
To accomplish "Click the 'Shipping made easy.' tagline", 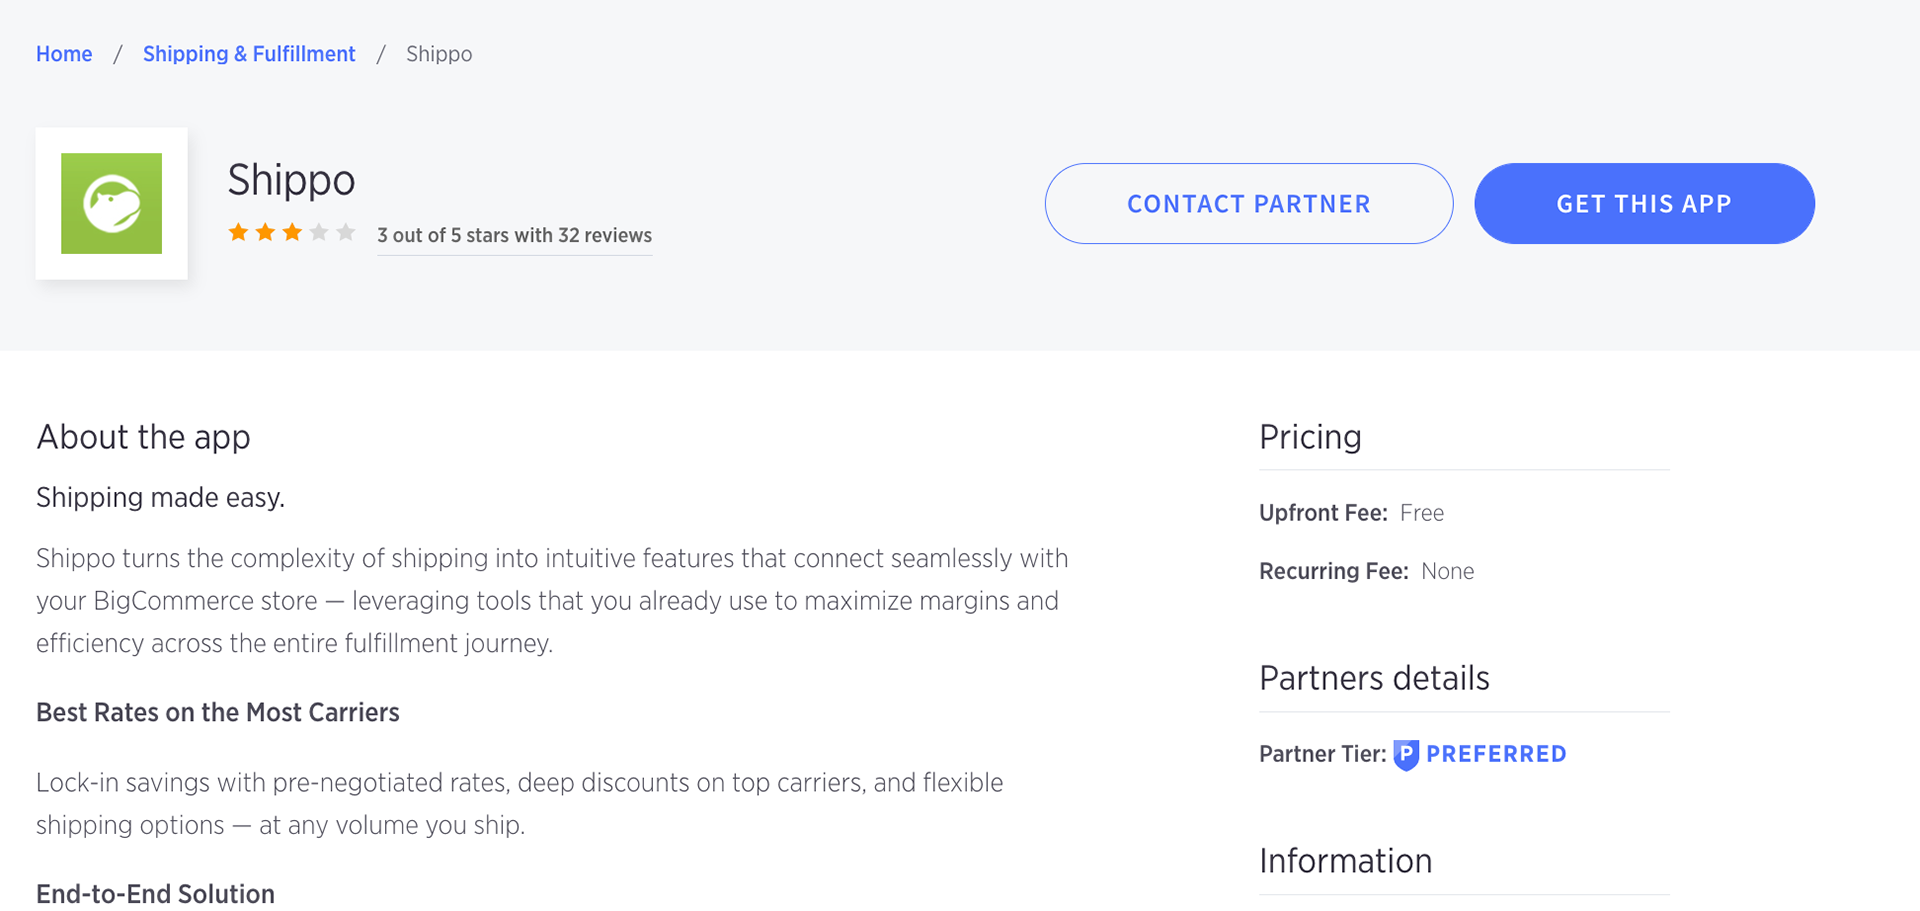I will [x=160, y=497].
